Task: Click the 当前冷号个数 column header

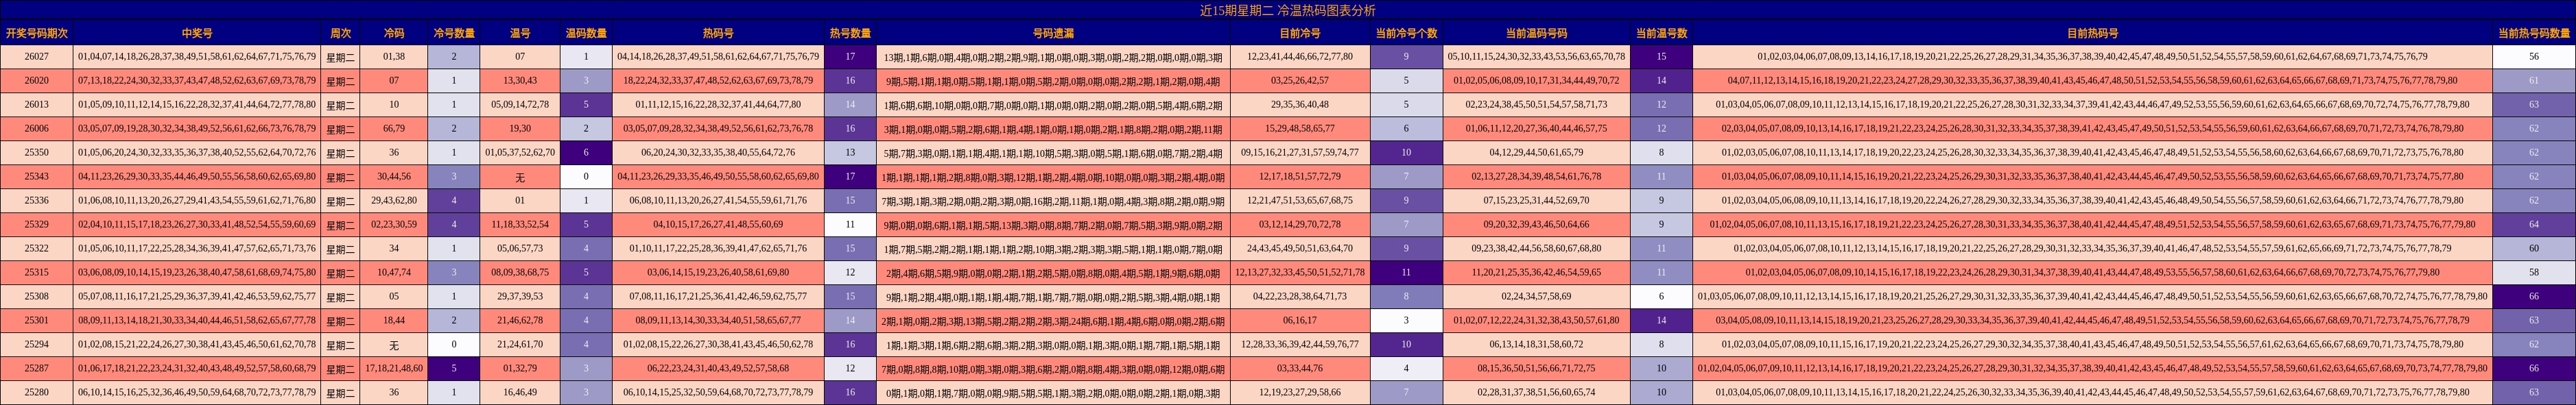Action: [x=1406, y=33]
